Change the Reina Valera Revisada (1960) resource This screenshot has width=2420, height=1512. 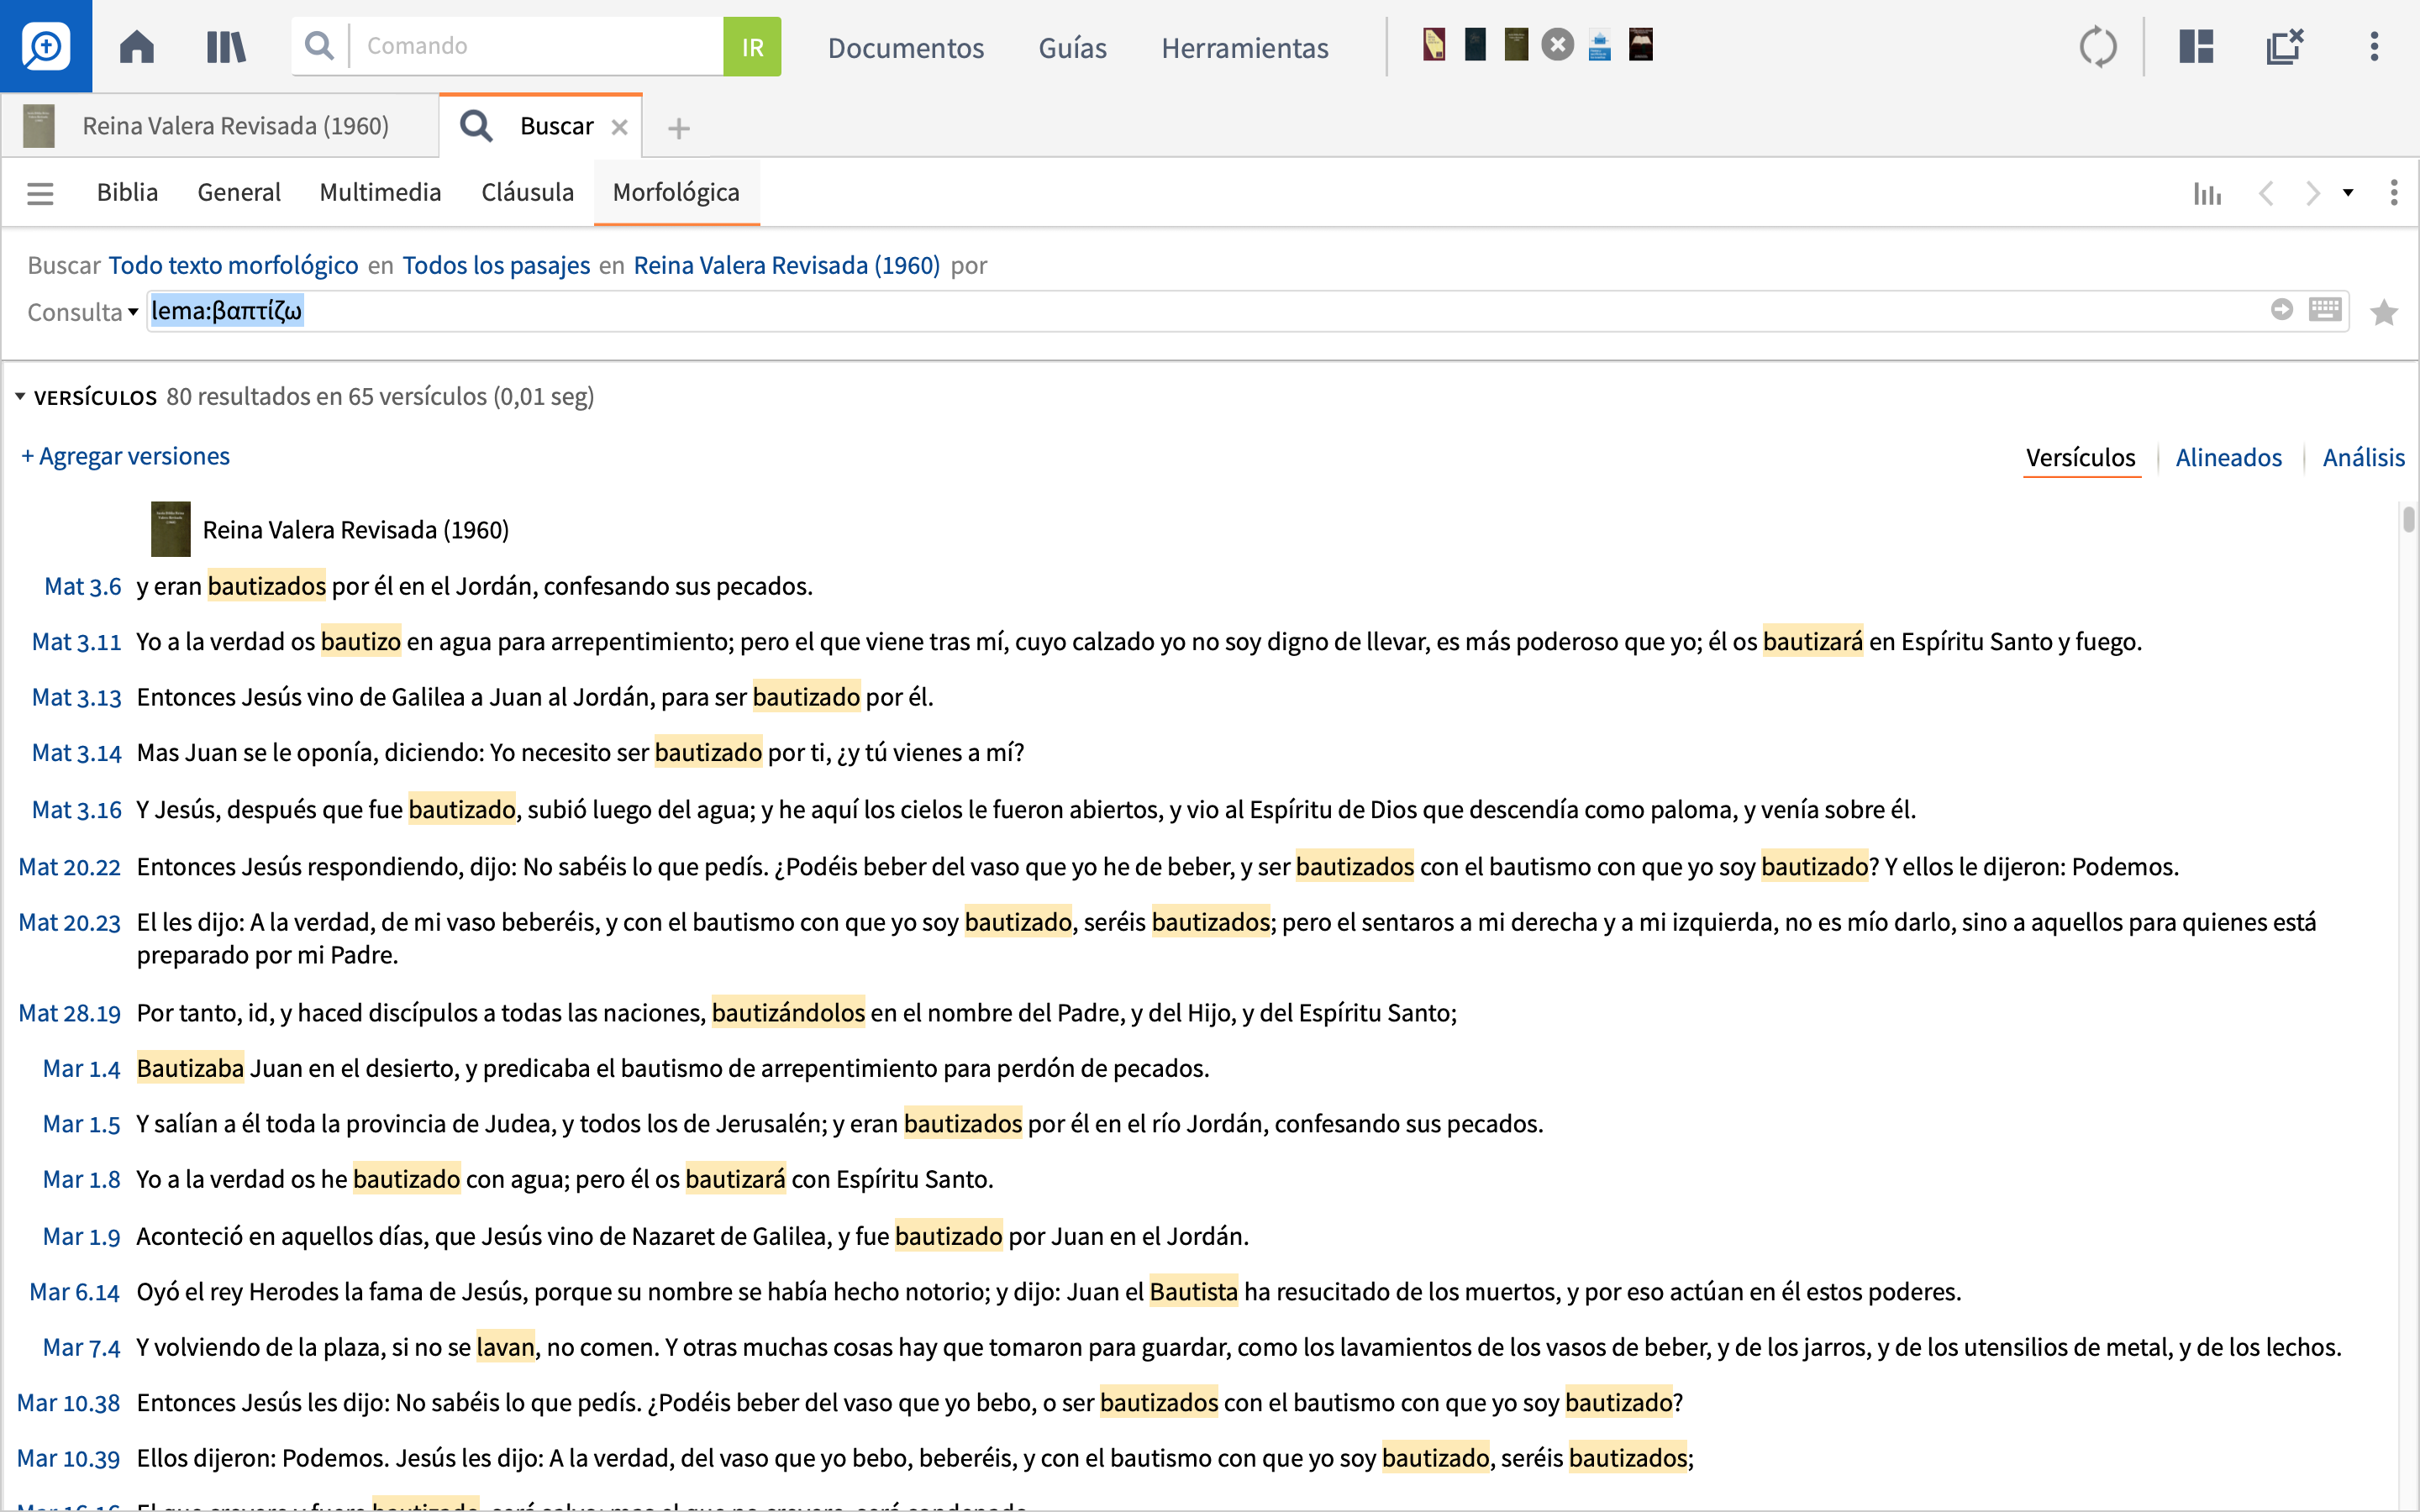(786, 265)
